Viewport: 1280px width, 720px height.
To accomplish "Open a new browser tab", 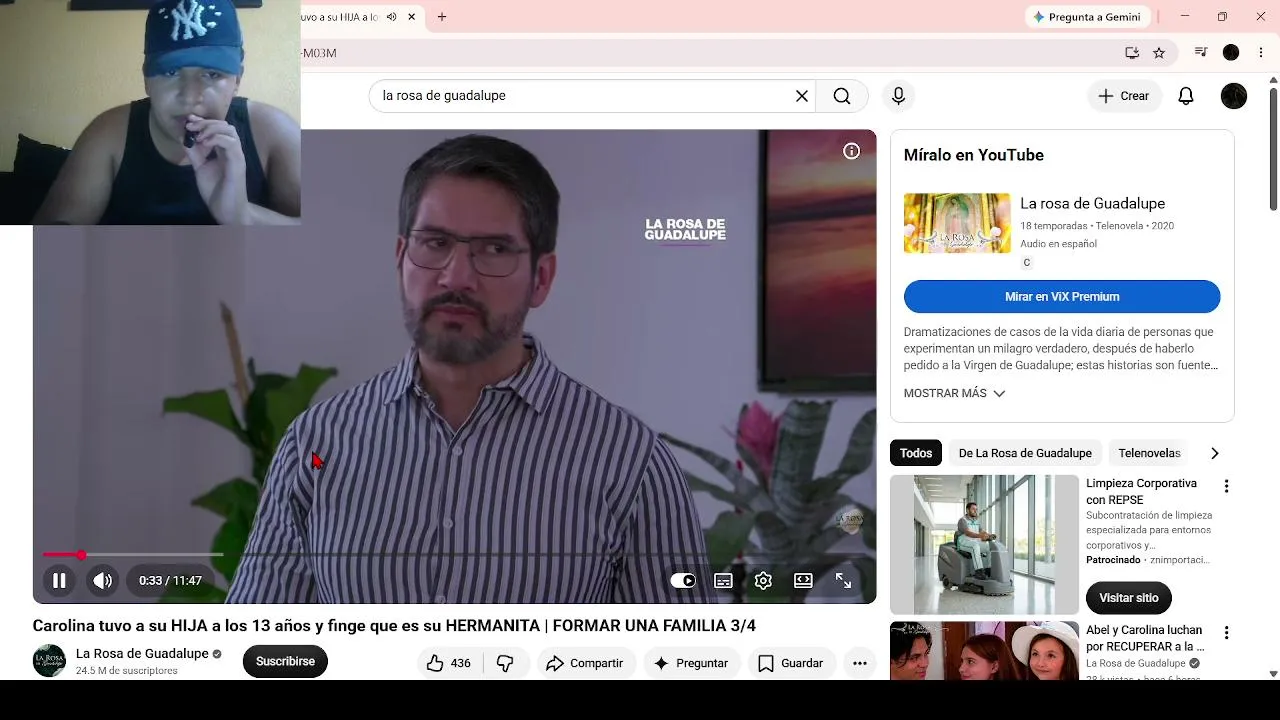I will pos(442,17).
